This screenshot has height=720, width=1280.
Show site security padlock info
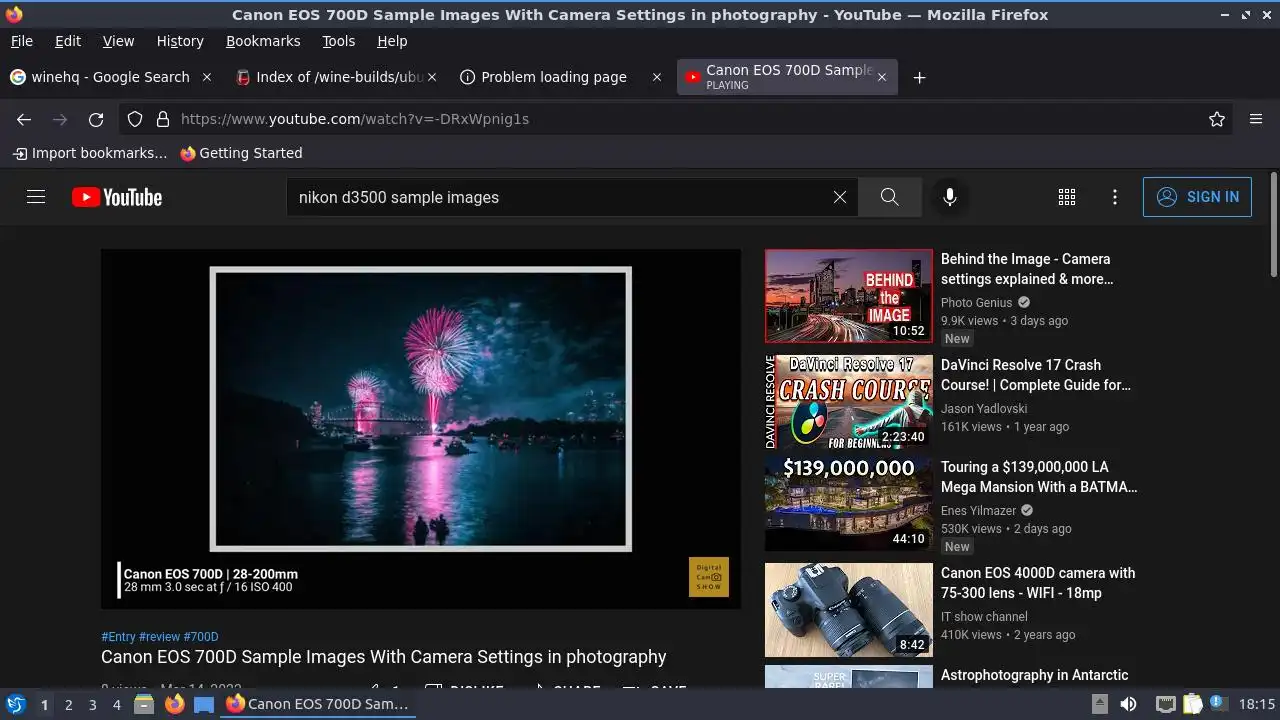[x=163, y=119]
